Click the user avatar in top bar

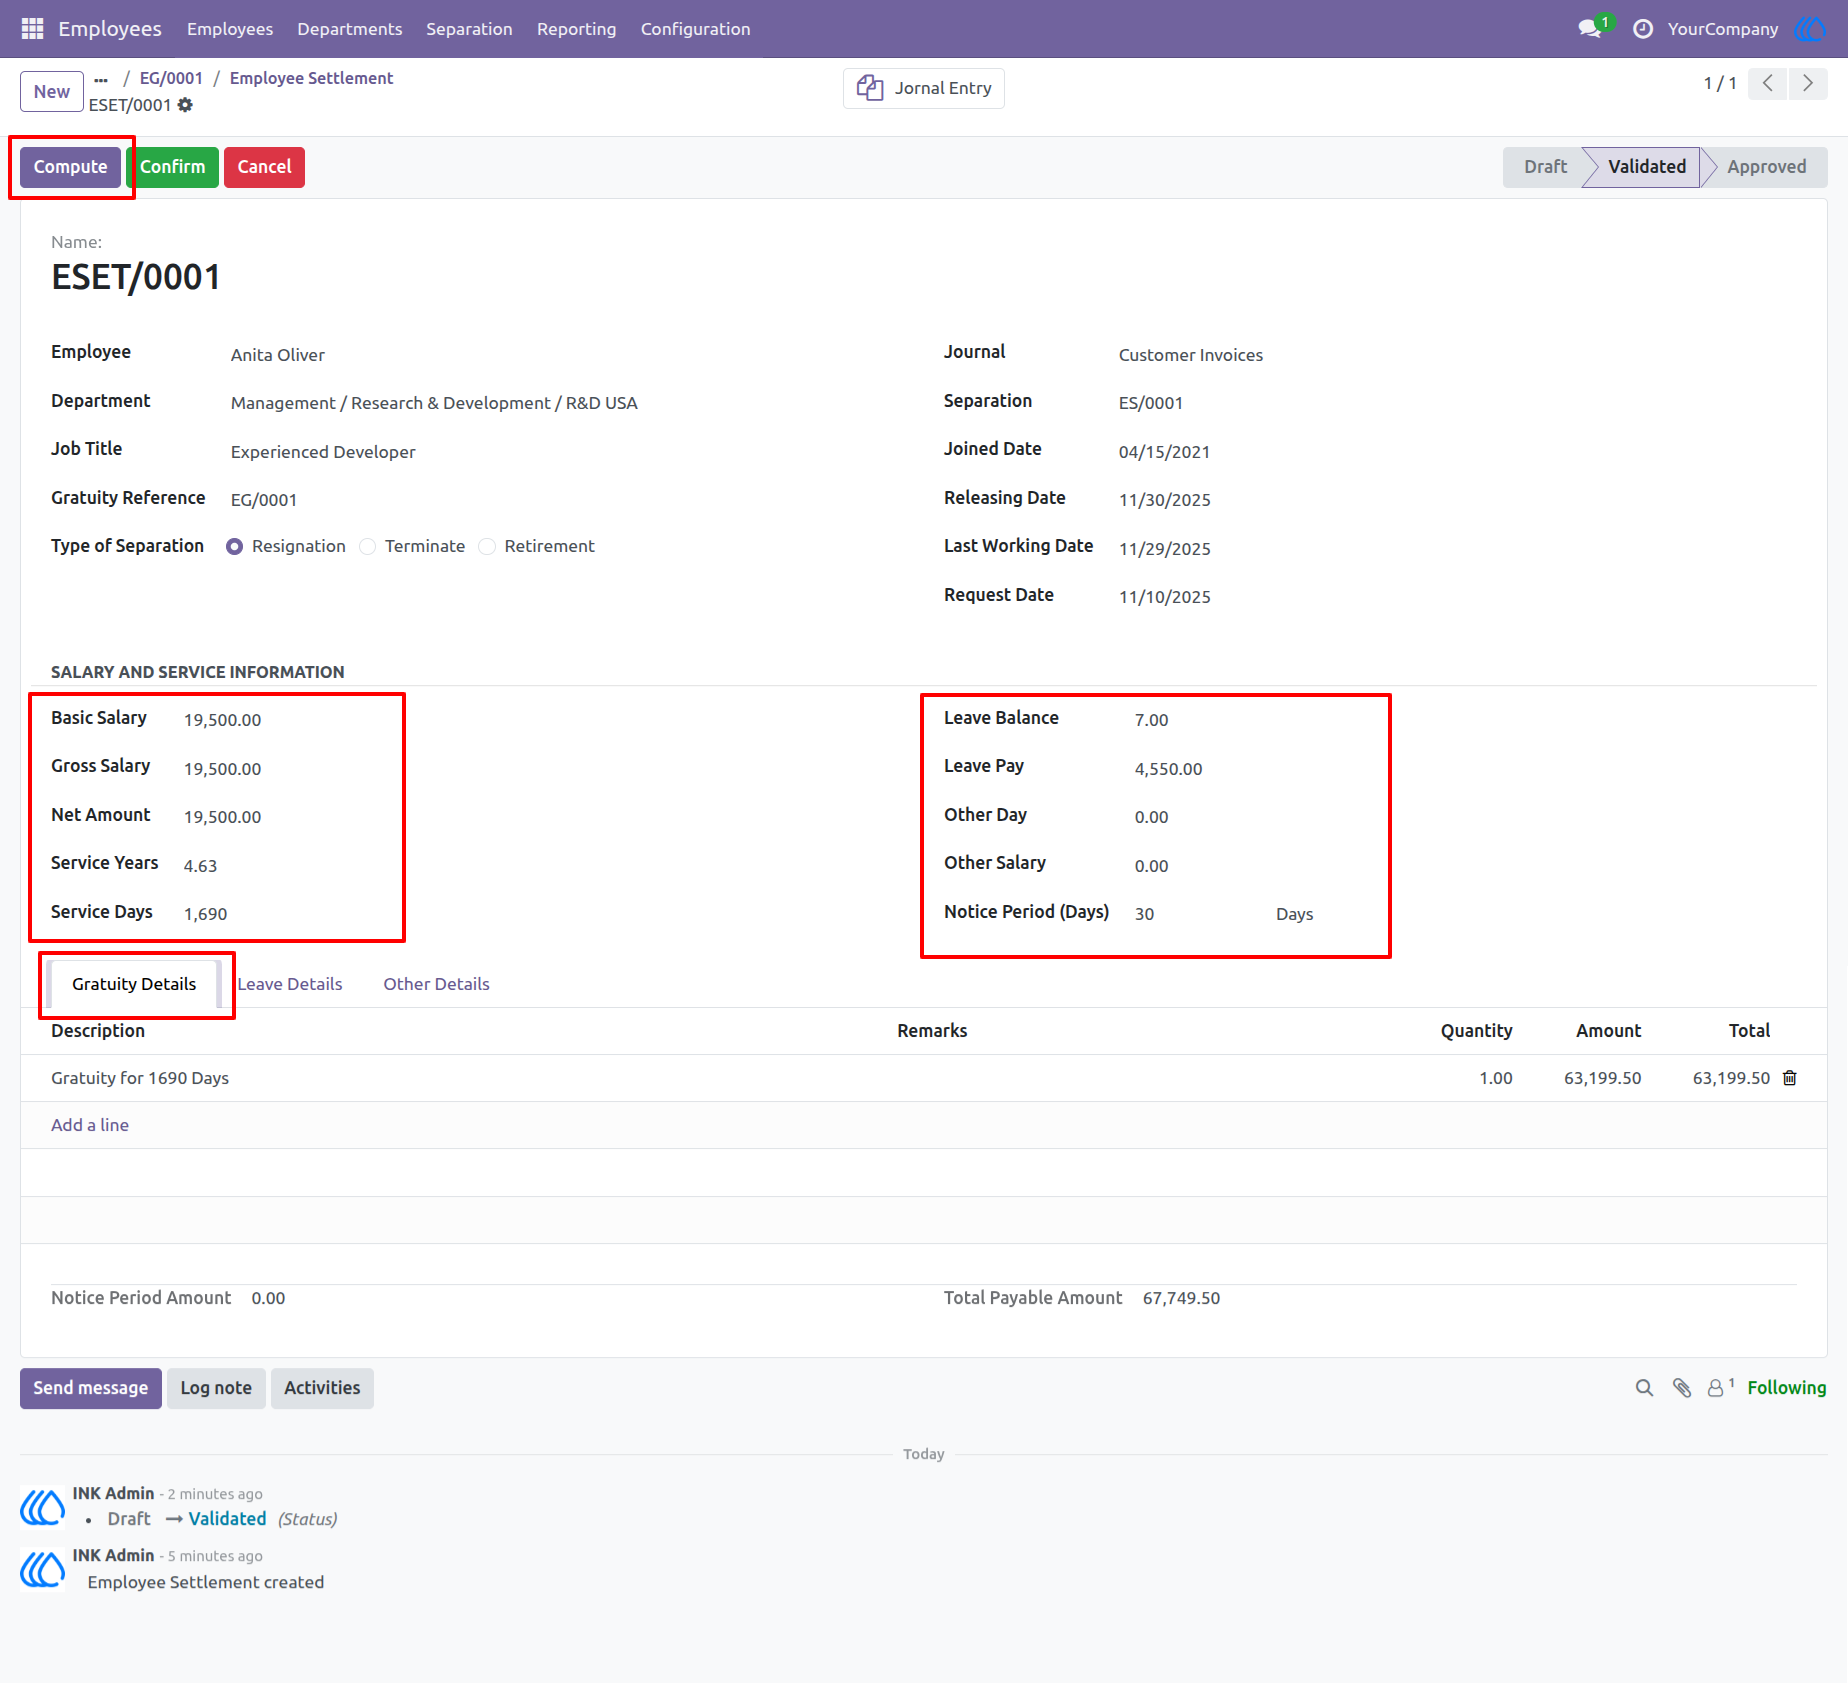[1809, 29]
